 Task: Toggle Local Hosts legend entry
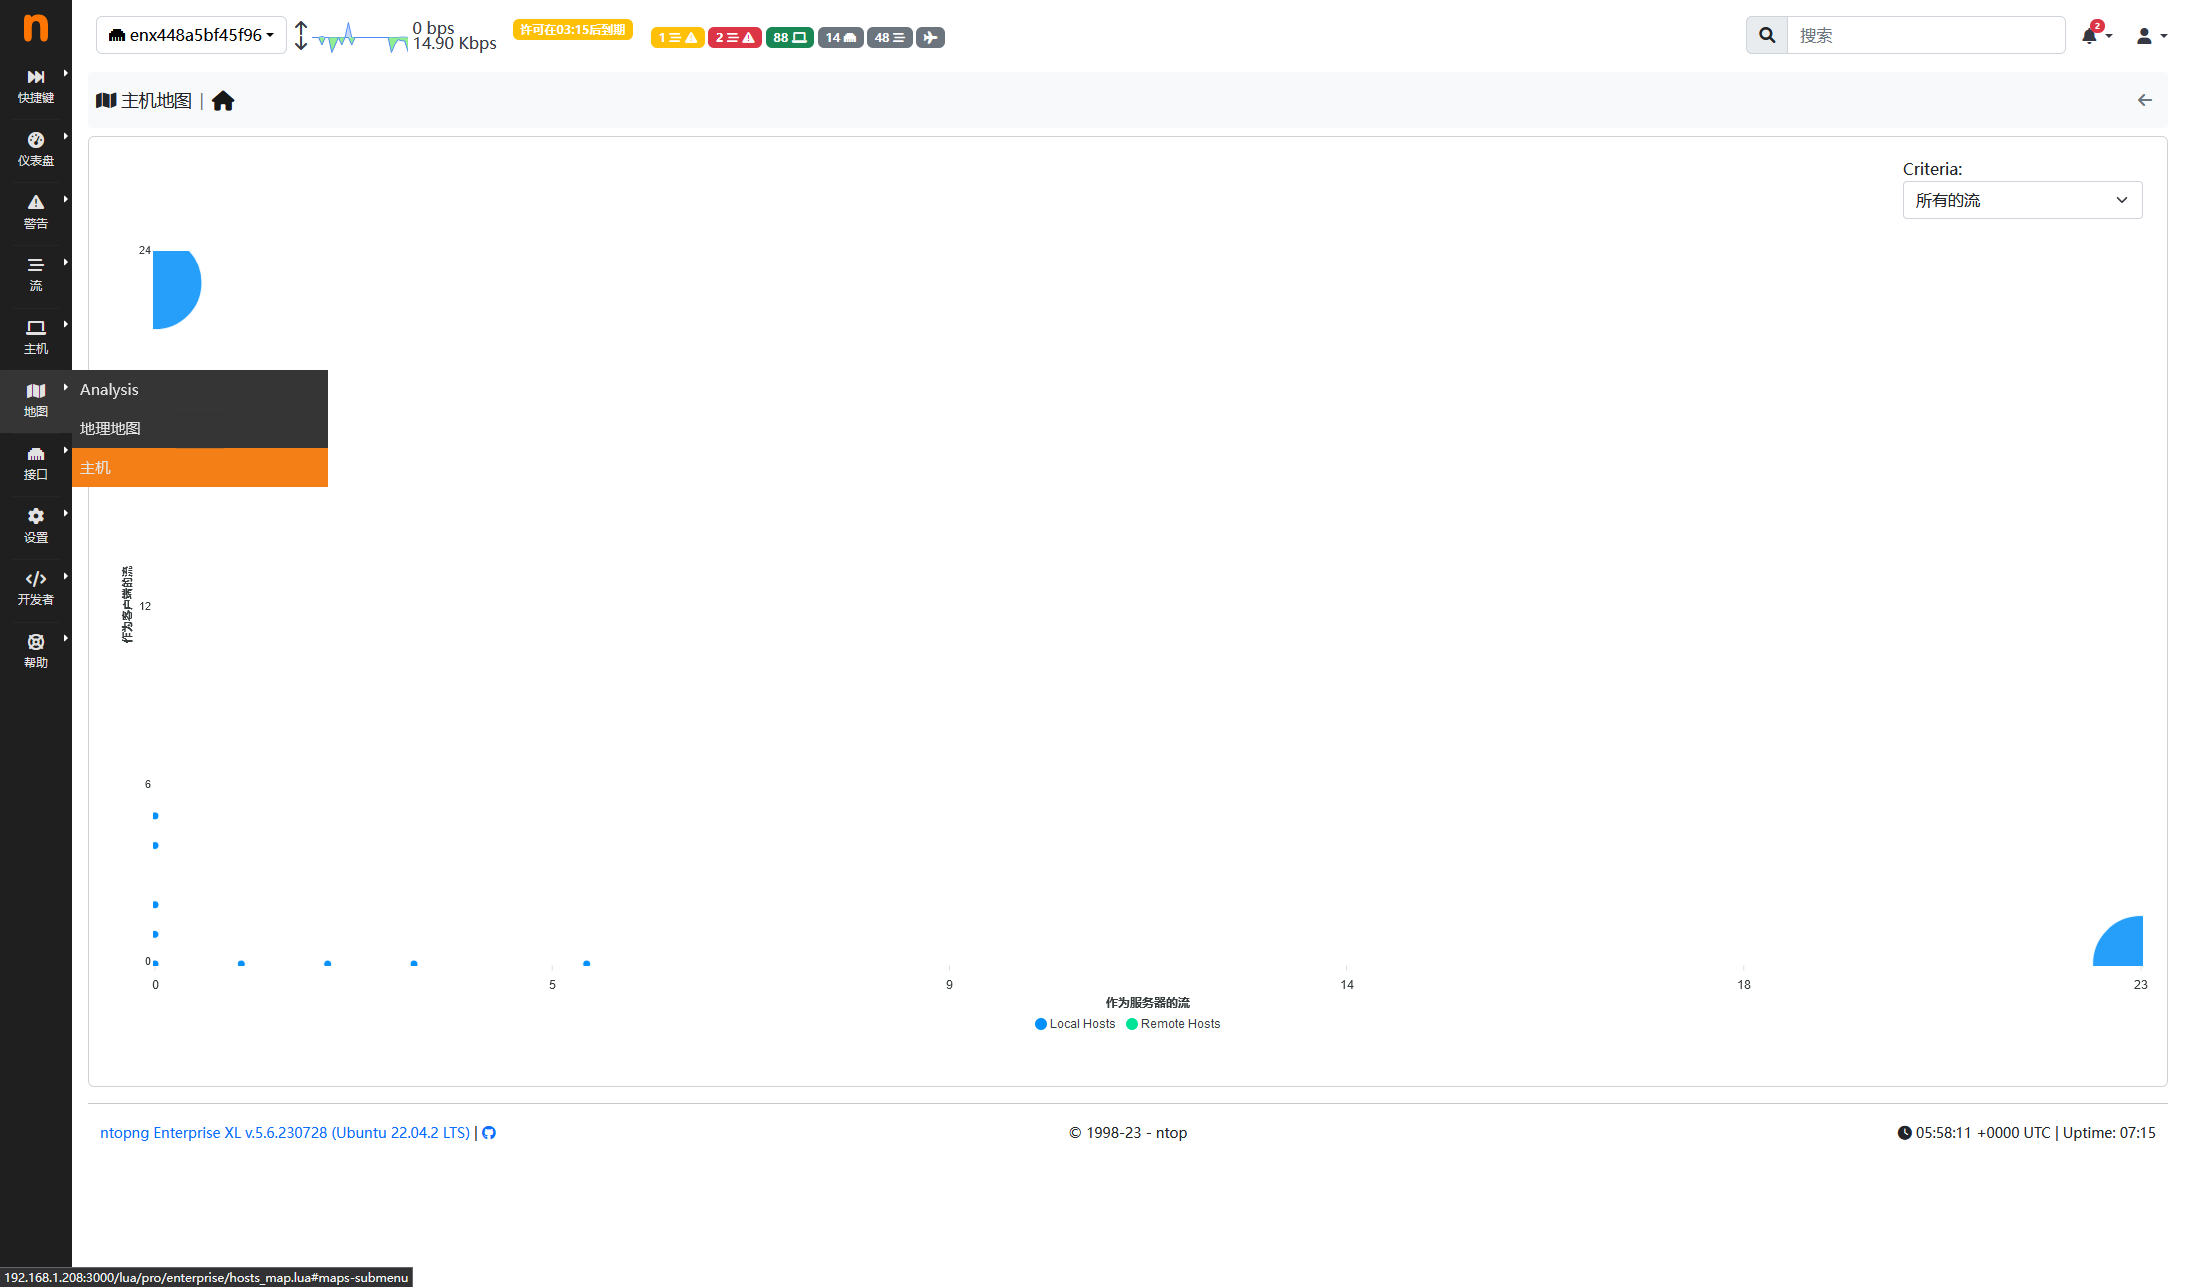[x=1075, y=1024]
